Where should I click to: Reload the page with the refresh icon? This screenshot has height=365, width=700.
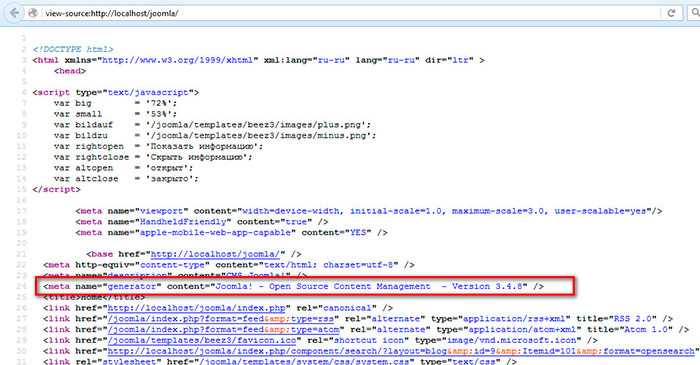click(671, 13)
